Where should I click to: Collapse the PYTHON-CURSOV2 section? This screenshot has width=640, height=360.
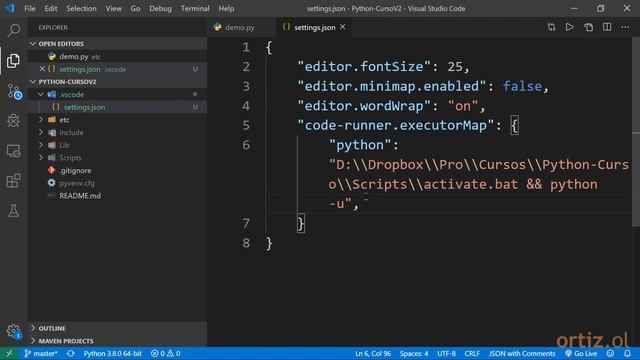point(33,82)
